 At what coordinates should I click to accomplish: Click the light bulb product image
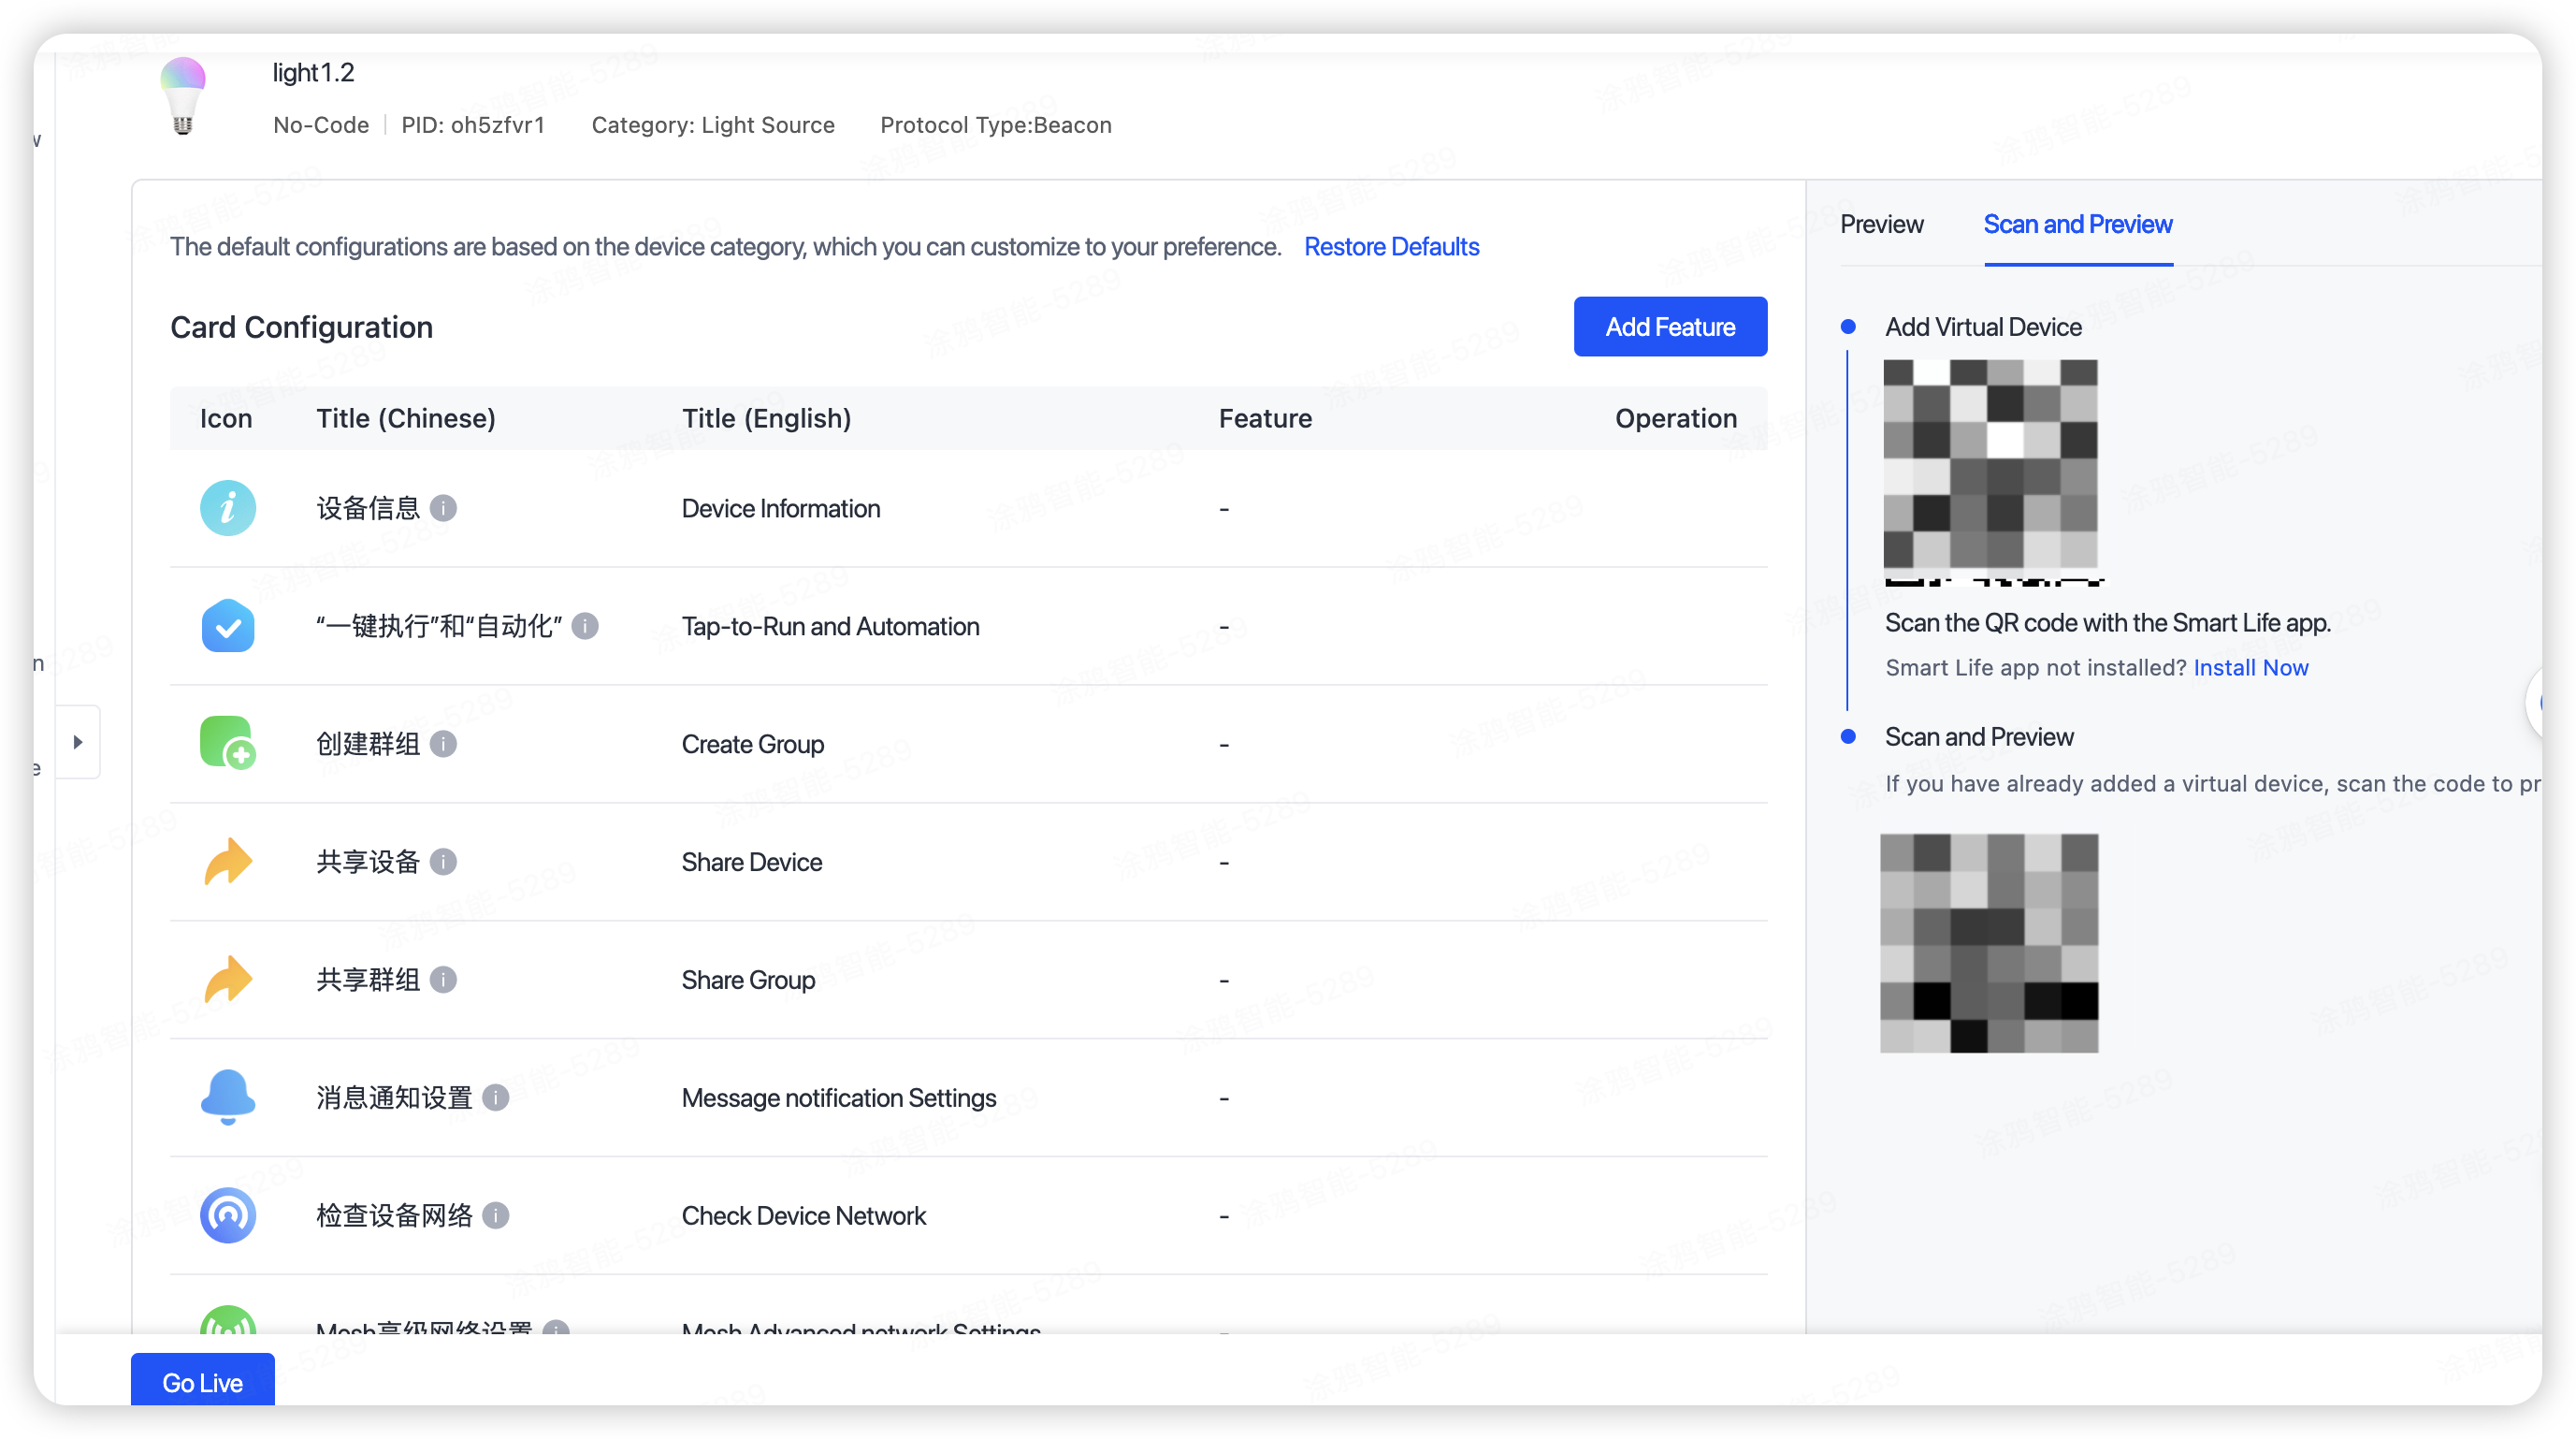click(183, 96)
